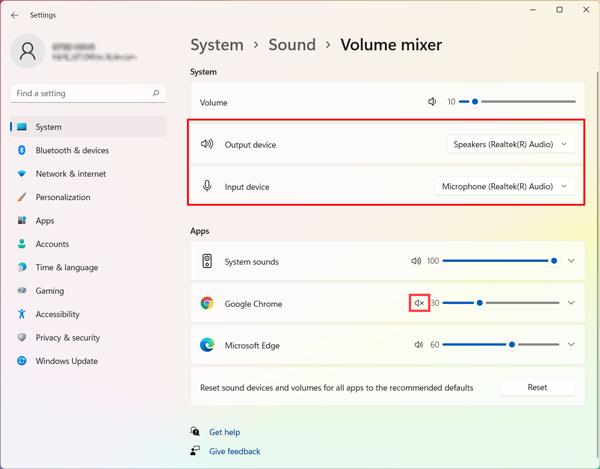The height and width of the screenshot is (469, 600).
Task: Expand the Google Chrome row chevron
Action: coord(571,303)
